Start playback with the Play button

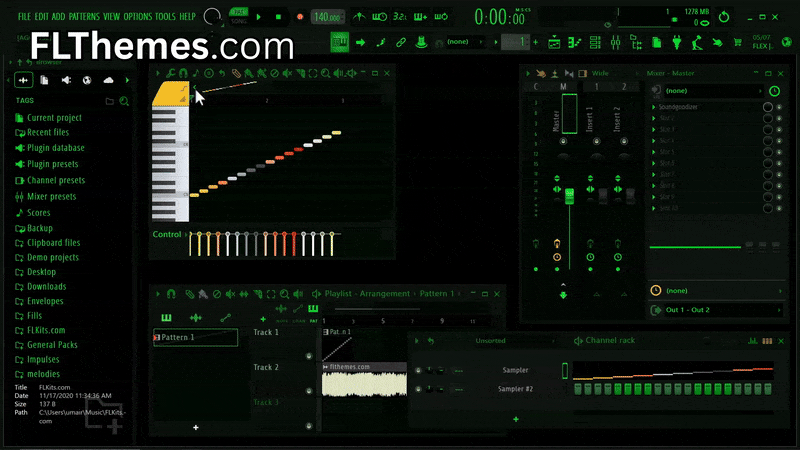pyautogui.click(x=259, y=17)
